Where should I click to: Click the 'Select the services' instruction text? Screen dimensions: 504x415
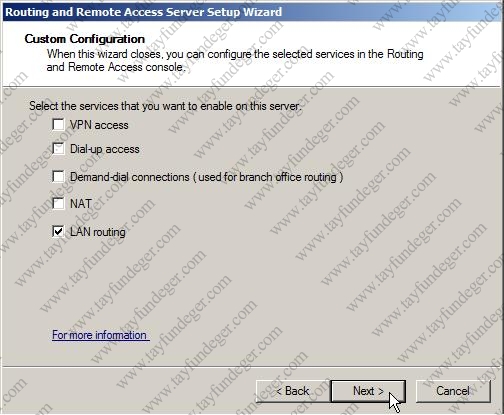tap(165, 106)
